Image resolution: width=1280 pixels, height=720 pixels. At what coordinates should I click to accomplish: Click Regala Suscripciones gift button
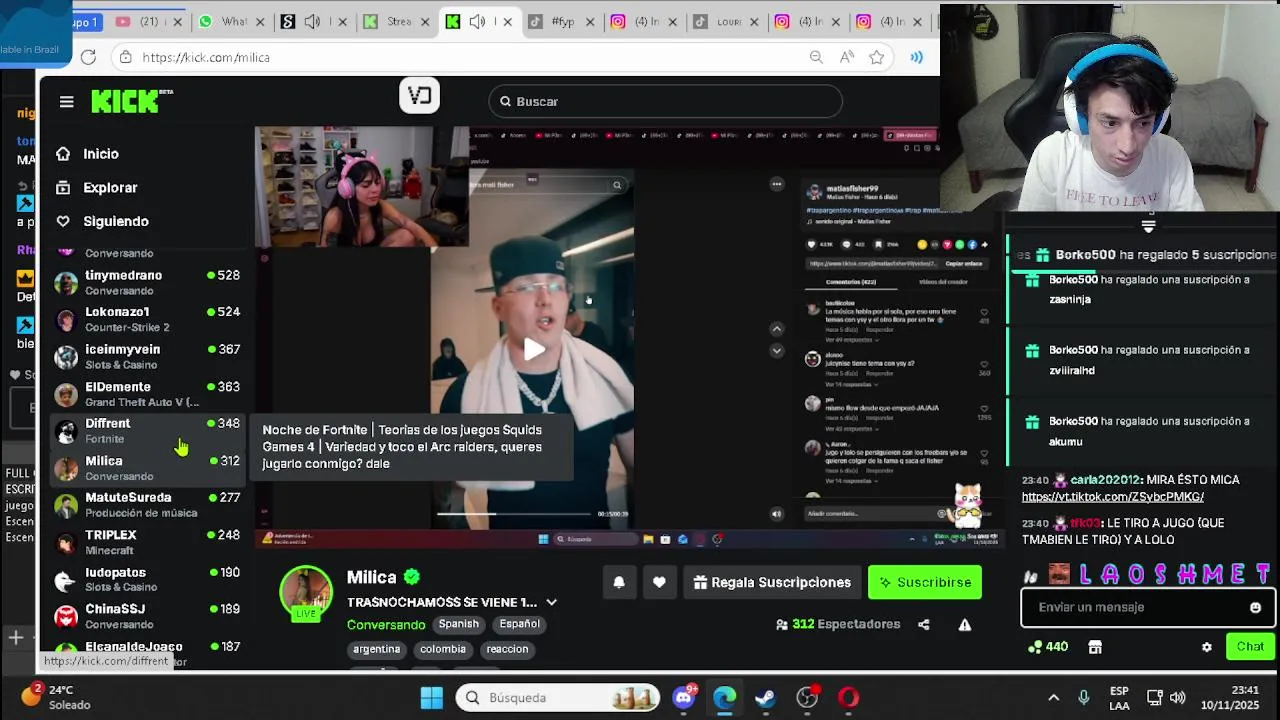(772, 582)
